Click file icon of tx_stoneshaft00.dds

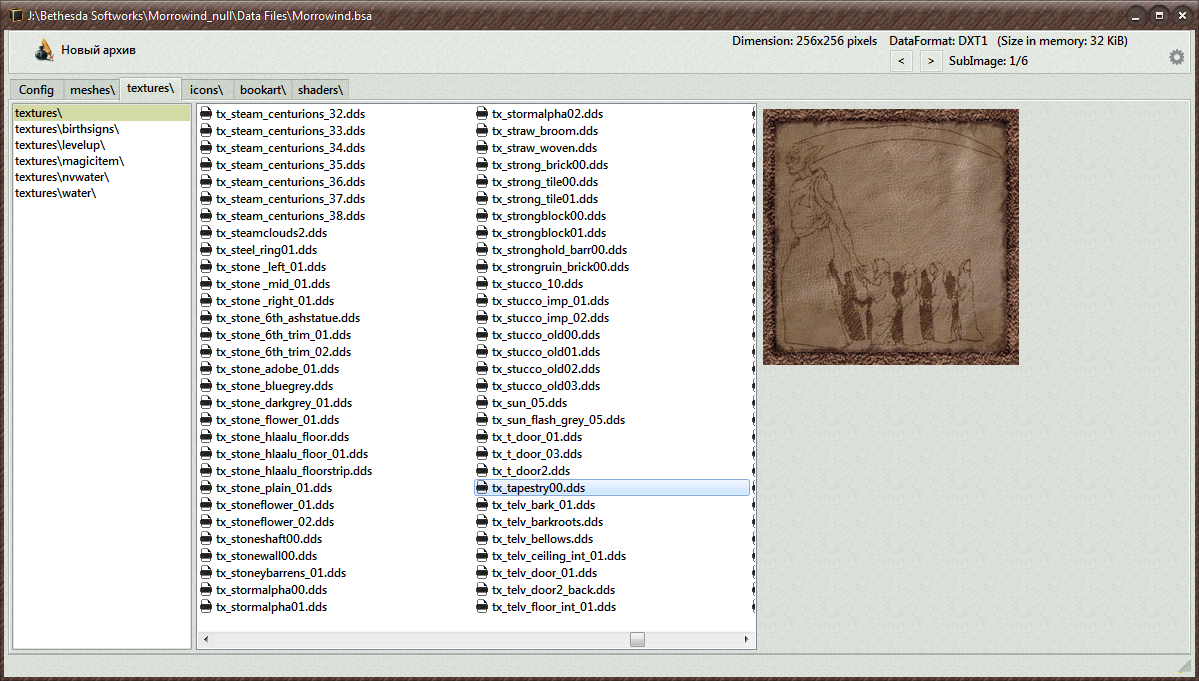(206, 539)
